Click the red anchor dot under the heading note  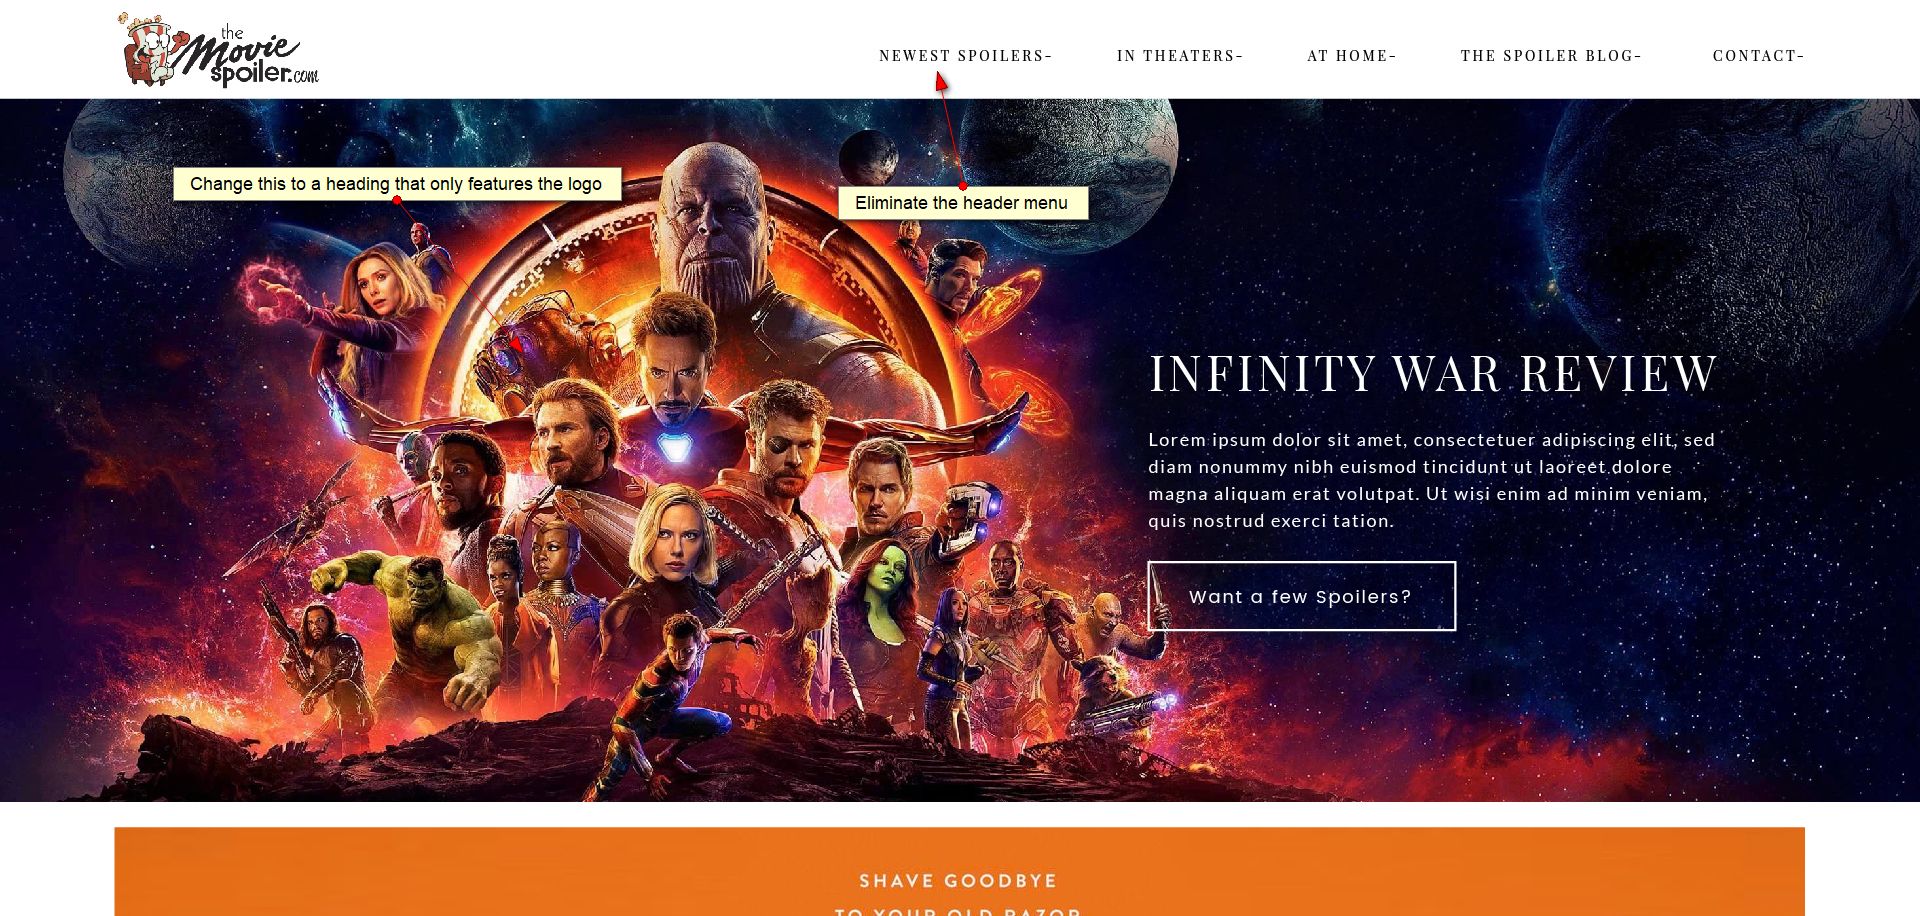tap(397, 200)
